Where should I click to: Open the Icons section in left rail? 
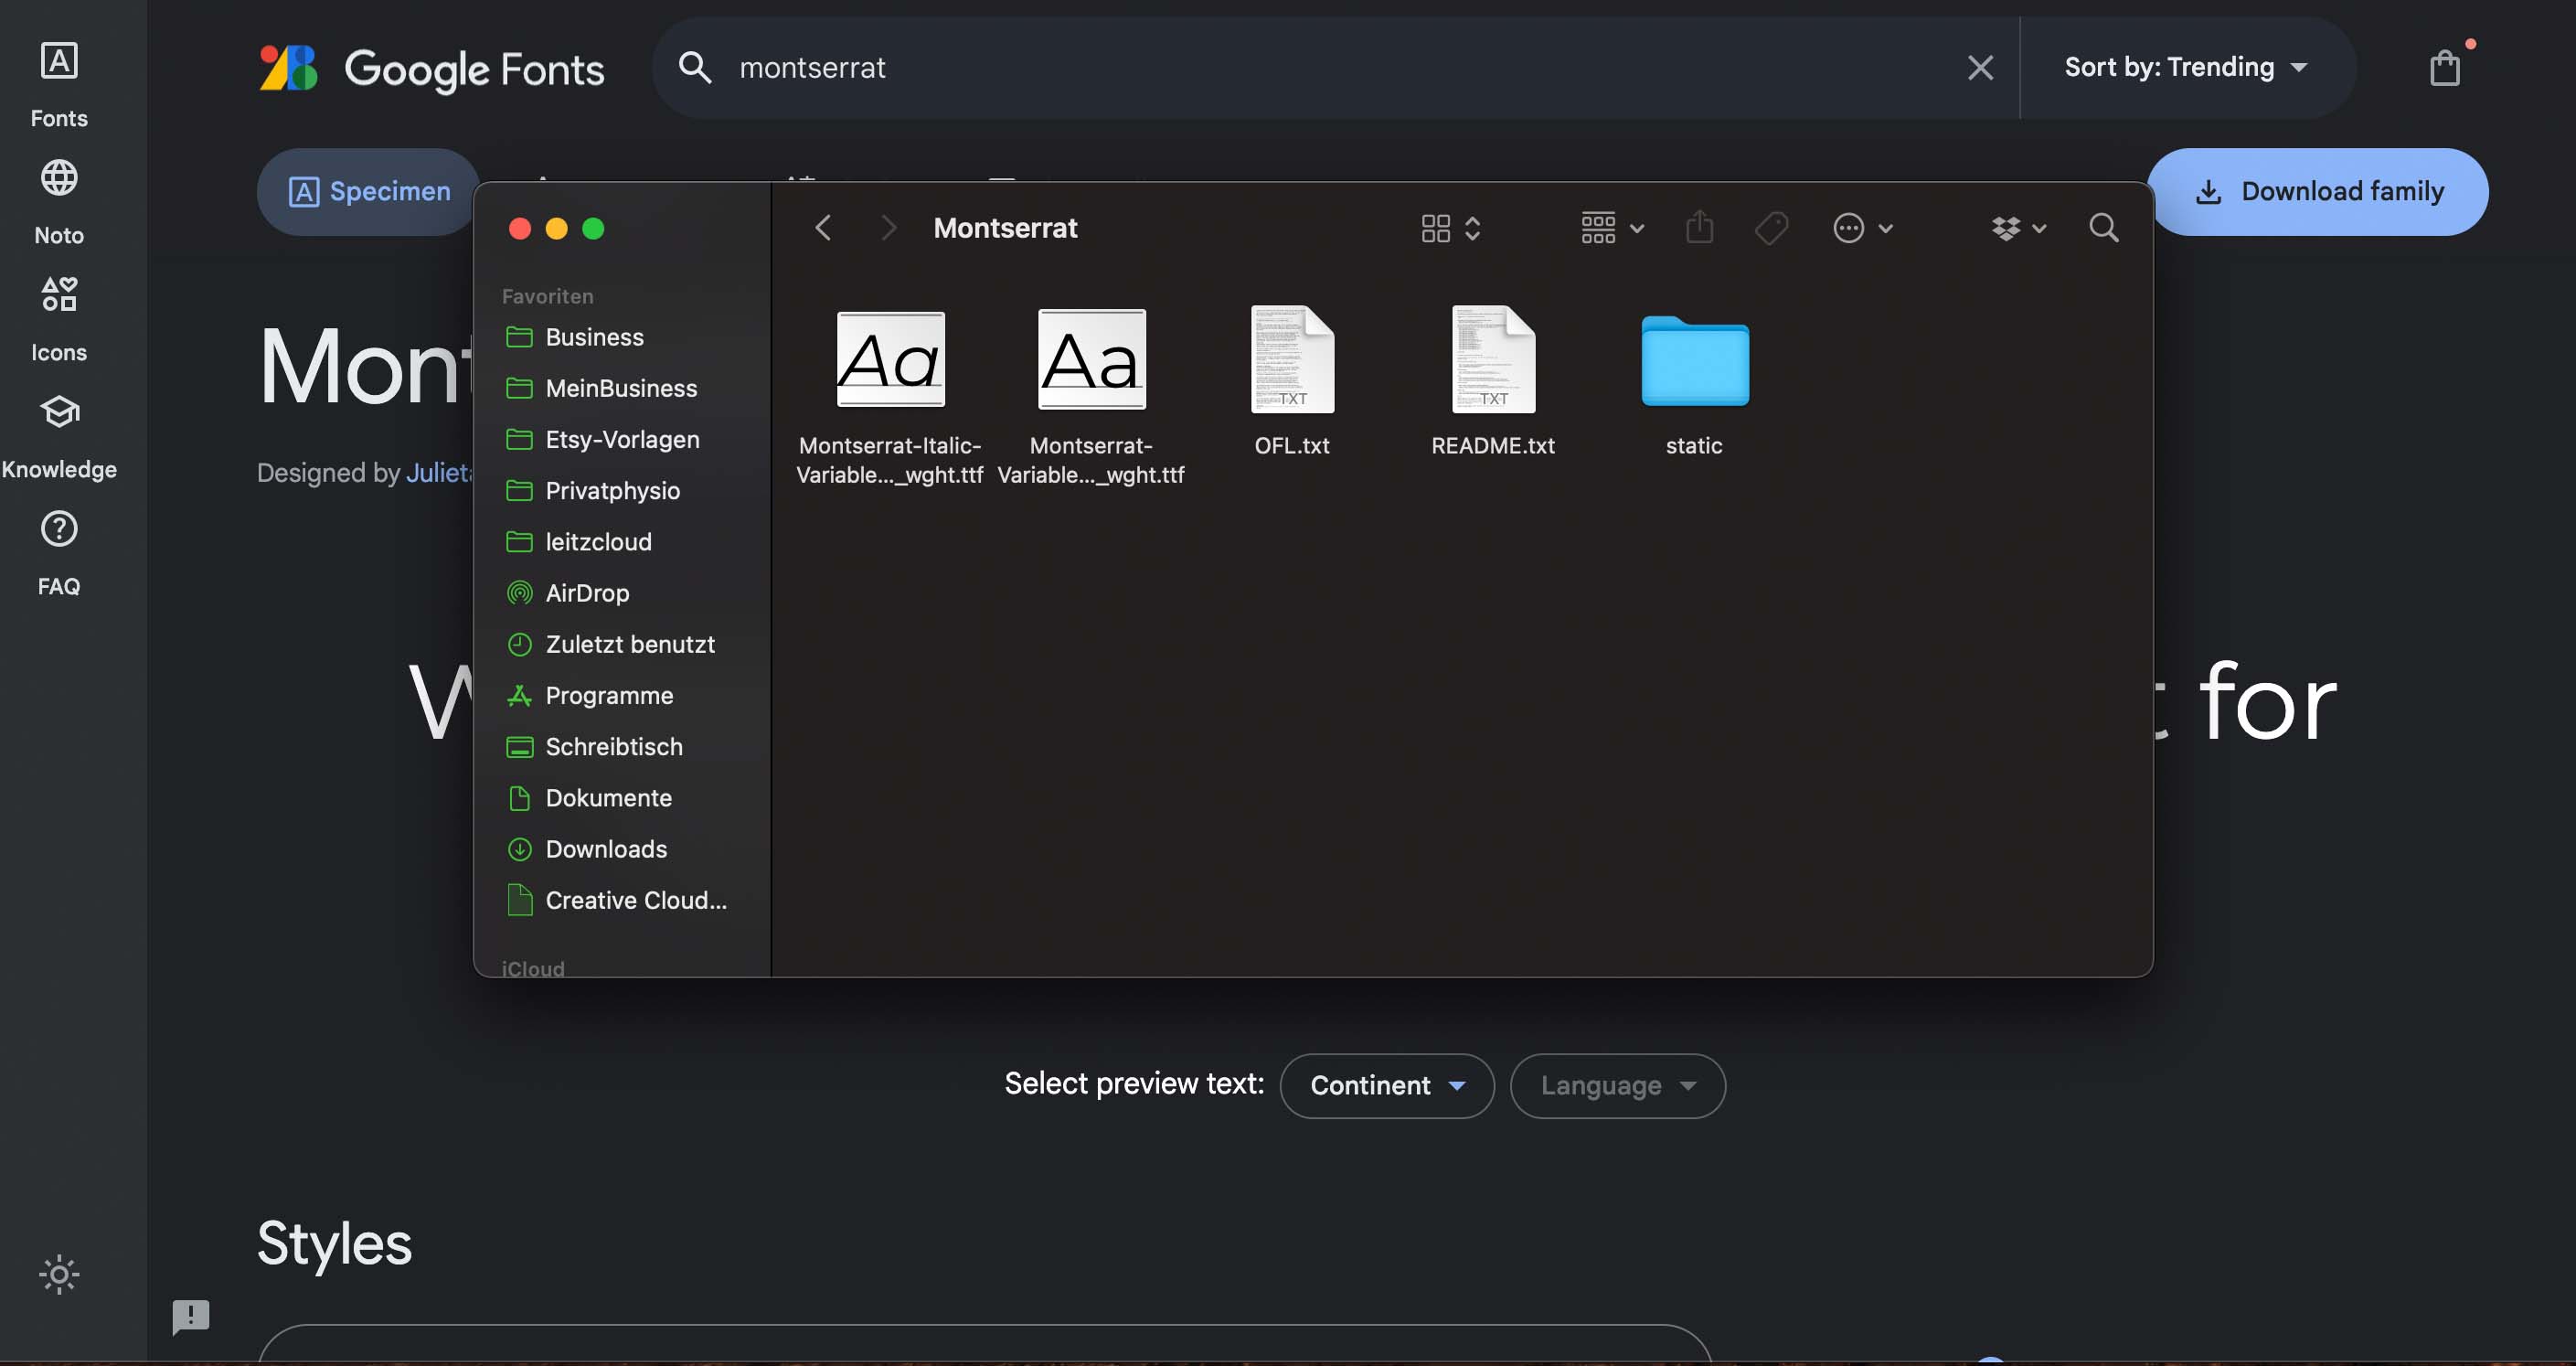pos(59,318)
